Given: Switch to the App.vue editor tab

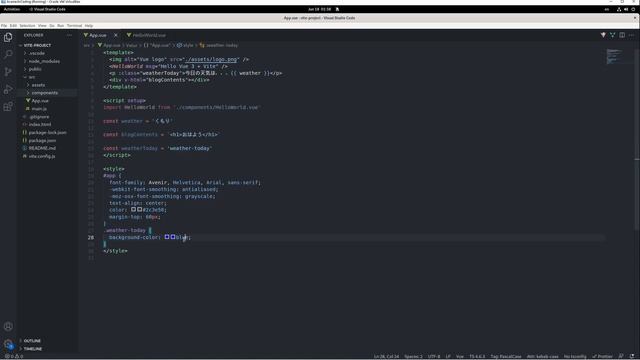Looking at the screenshot, I should click(x=98, y=35).
